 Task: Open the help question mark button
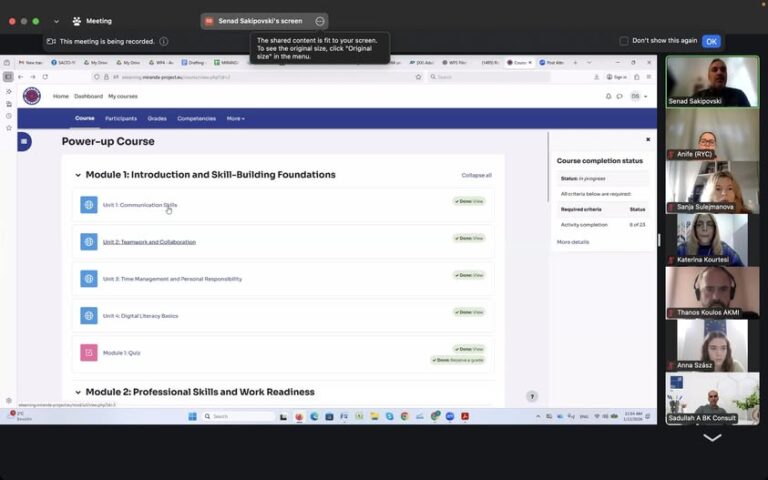point(532,397)
